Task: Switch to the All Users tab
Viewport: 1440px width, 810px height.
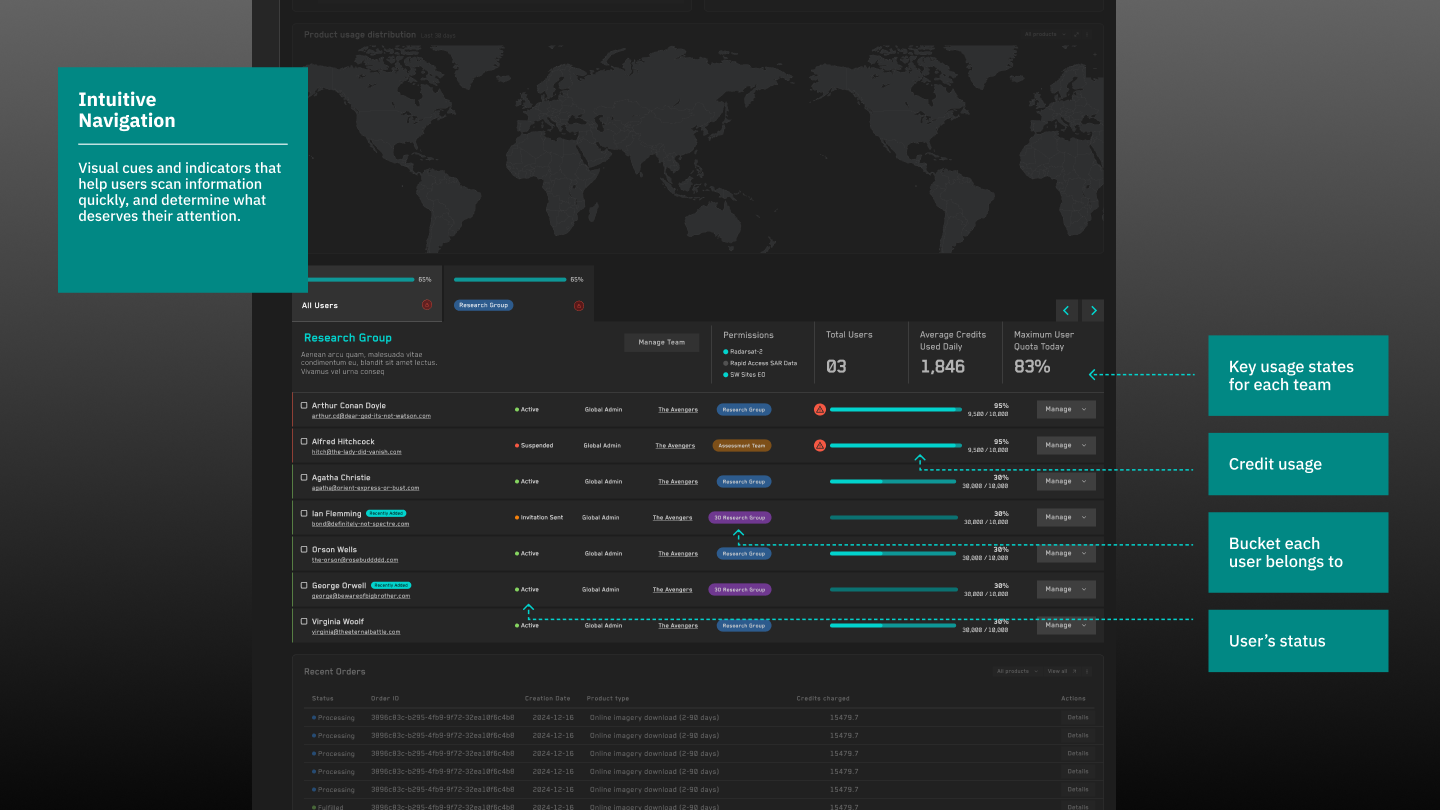Action: 367,293
